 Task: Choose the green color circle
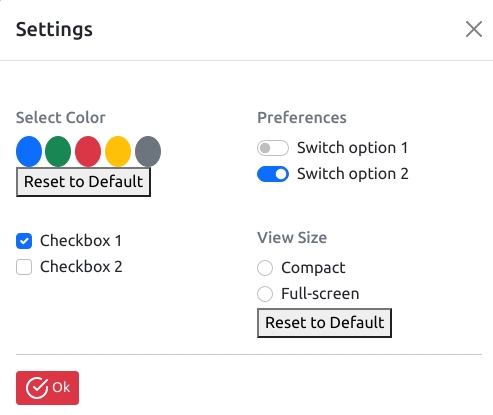tap(58, 151)
